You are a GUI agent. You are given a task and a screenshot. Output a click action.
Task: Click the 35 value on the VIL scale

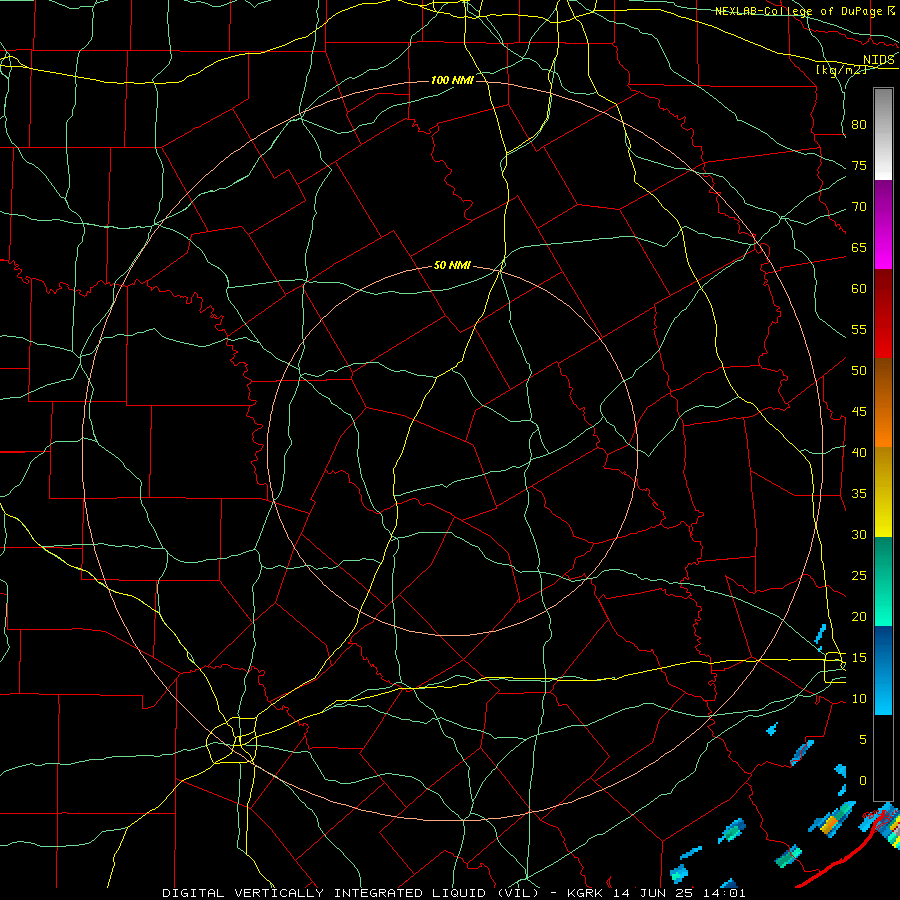point(859,494)
